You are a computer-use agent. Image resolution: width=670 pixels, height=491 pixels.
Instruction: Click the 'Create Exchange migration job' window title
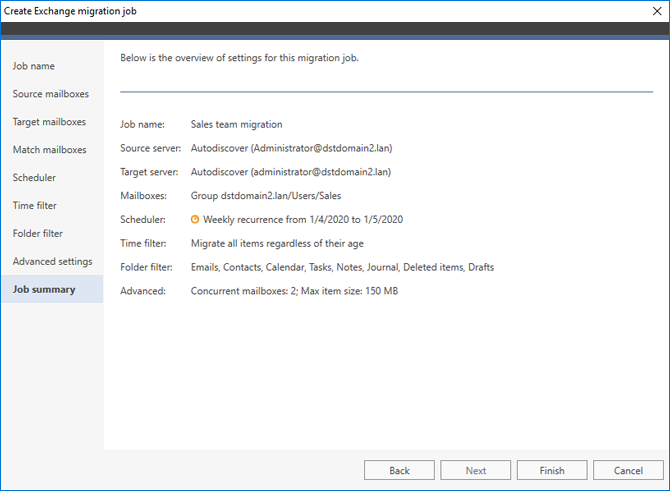[70, 11]
